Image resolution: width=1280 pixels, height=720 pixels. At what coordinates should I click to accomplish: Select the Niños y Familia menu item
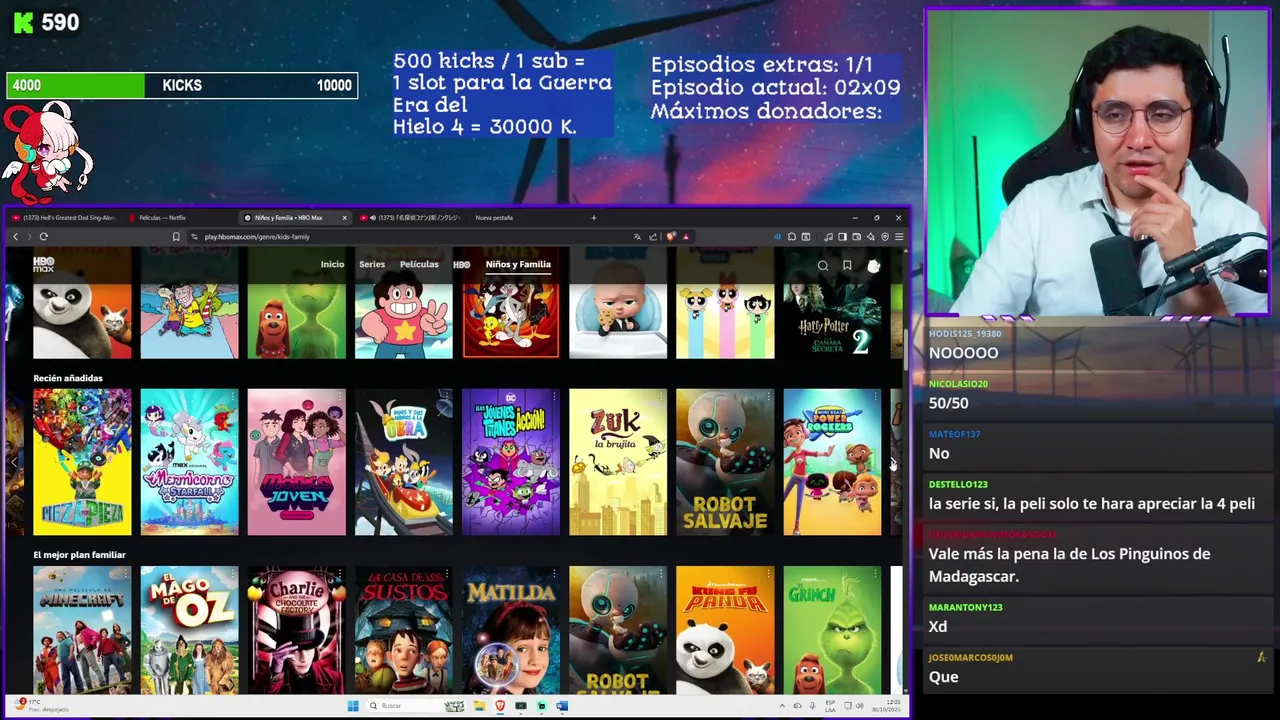[x=518, y=265]
